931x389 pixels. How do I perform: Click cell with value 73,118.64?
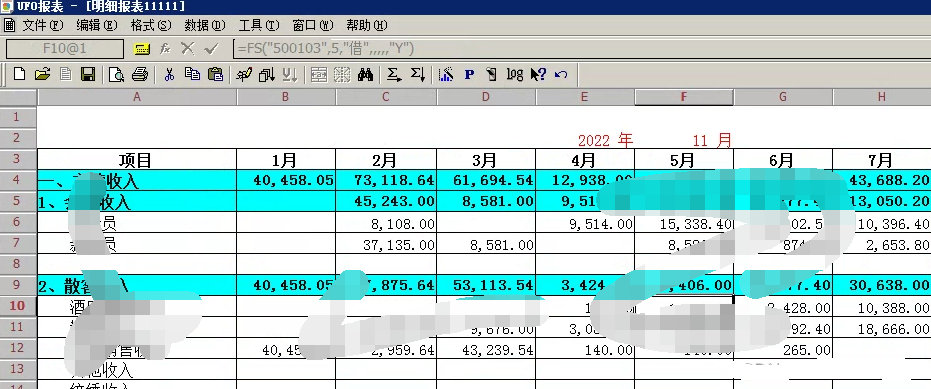pos(386,180)
